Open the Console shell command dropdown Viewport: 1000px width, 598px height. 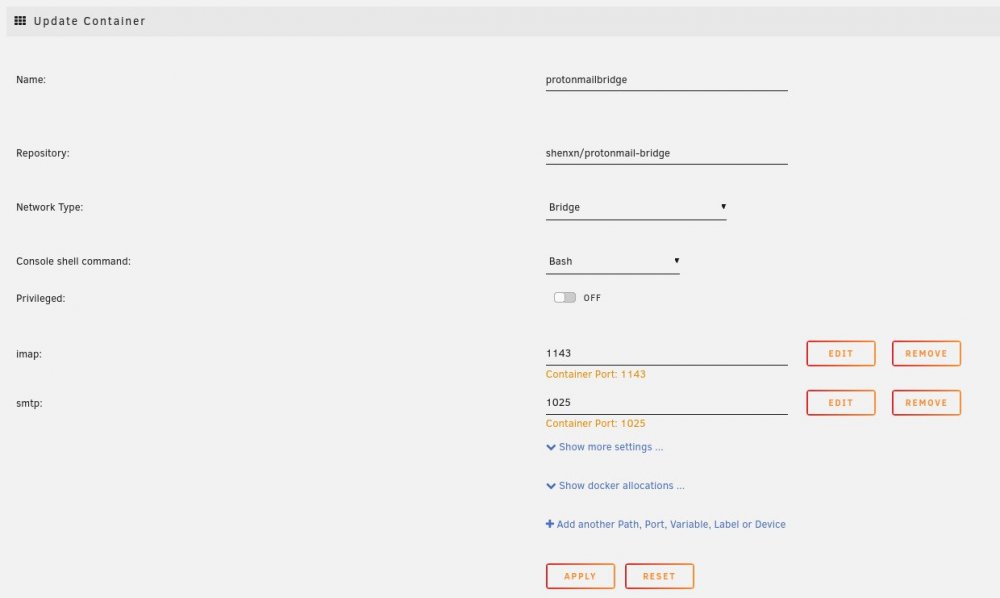(612, 261)
